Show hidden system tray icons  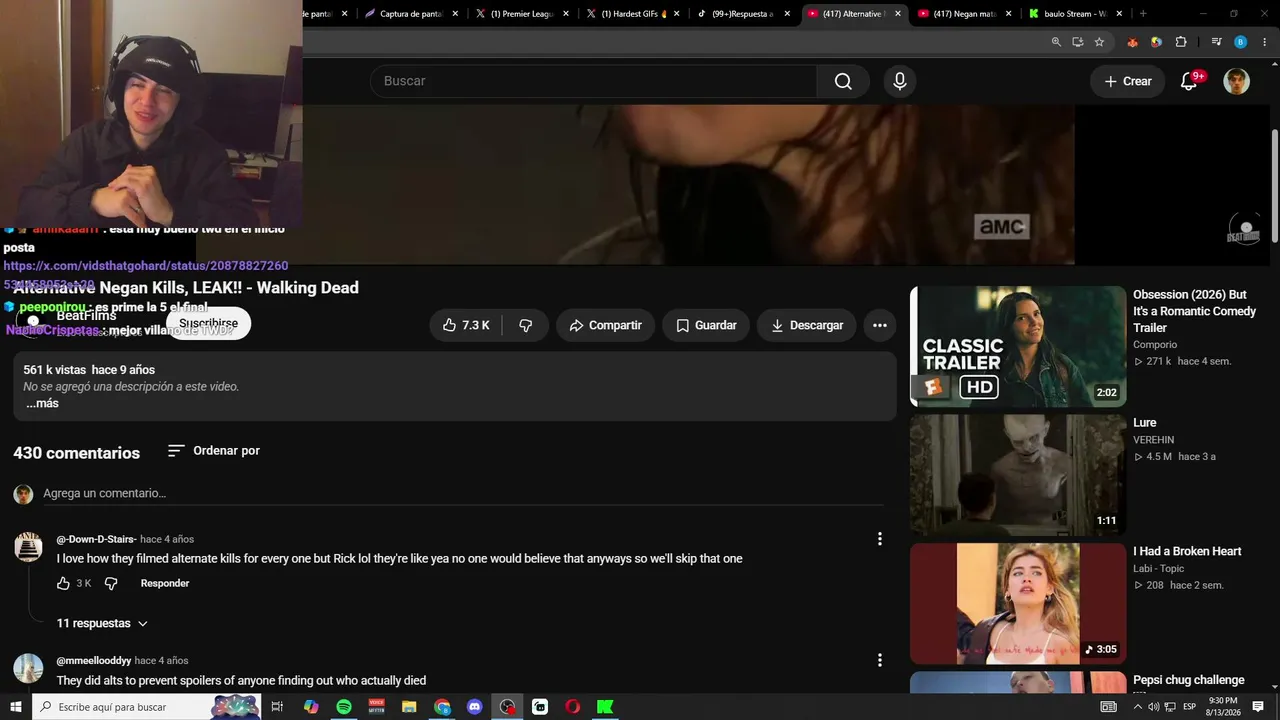[x=1137, y=707]
